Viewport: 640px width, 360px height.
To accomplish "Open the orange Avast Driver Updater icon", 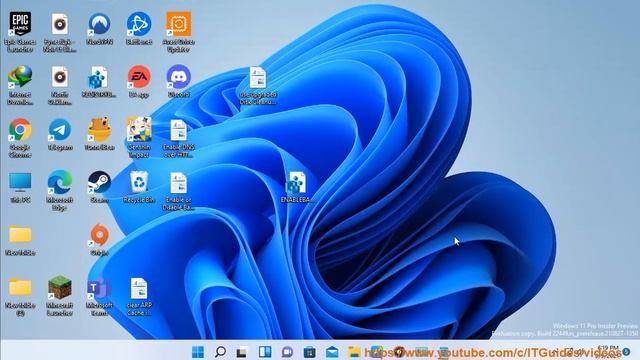I will coord(178,32).
